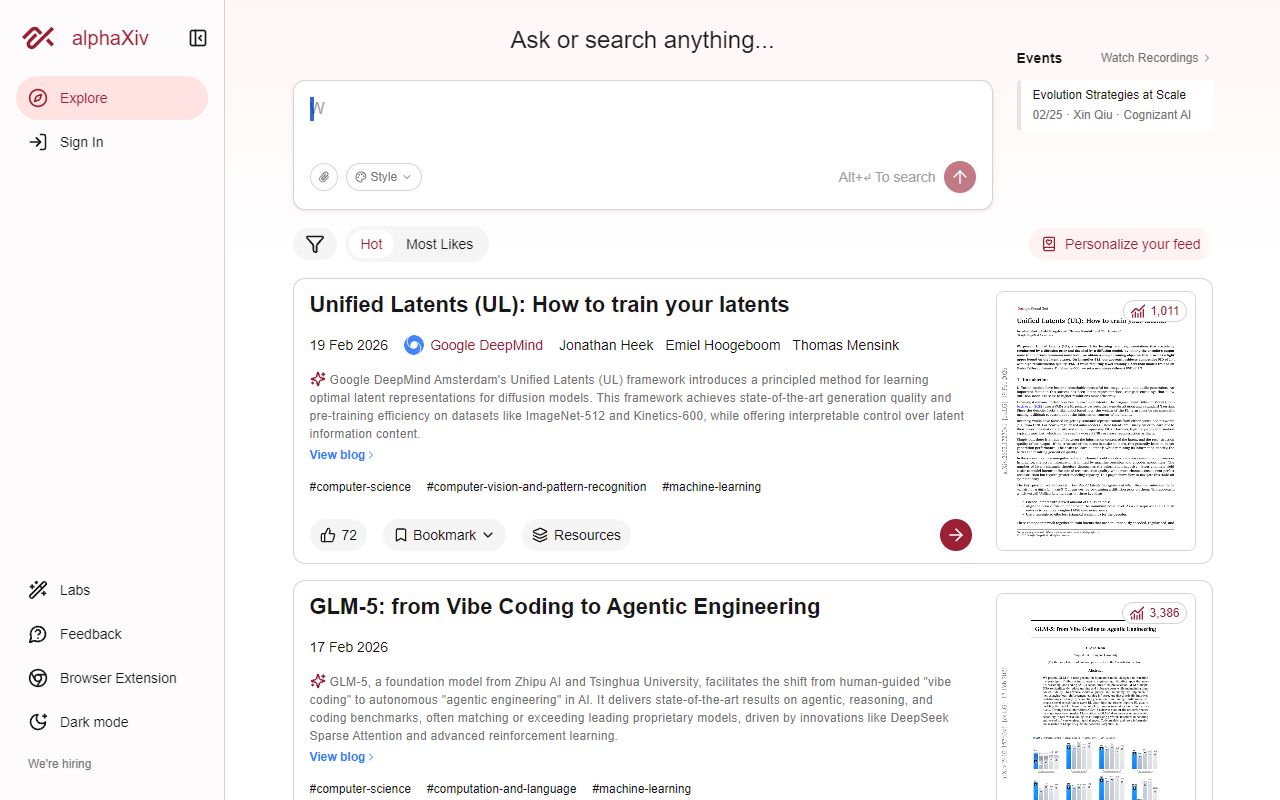
Task: Open the Bookmark dropdown menu
Action: pos(444,535)
